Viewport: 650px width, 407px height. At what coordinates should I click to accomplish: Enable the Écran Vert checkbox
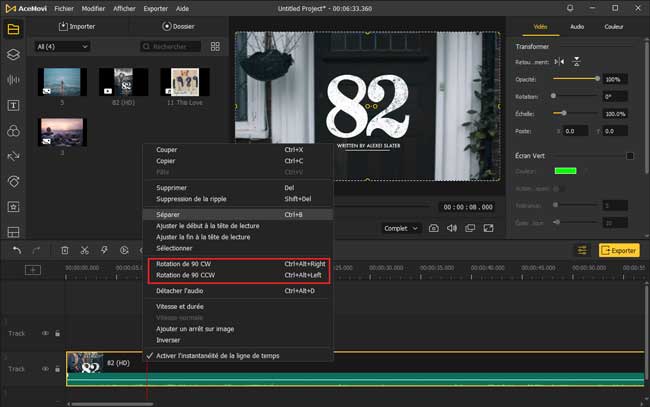pyautogui.click(x=629, y=155)
